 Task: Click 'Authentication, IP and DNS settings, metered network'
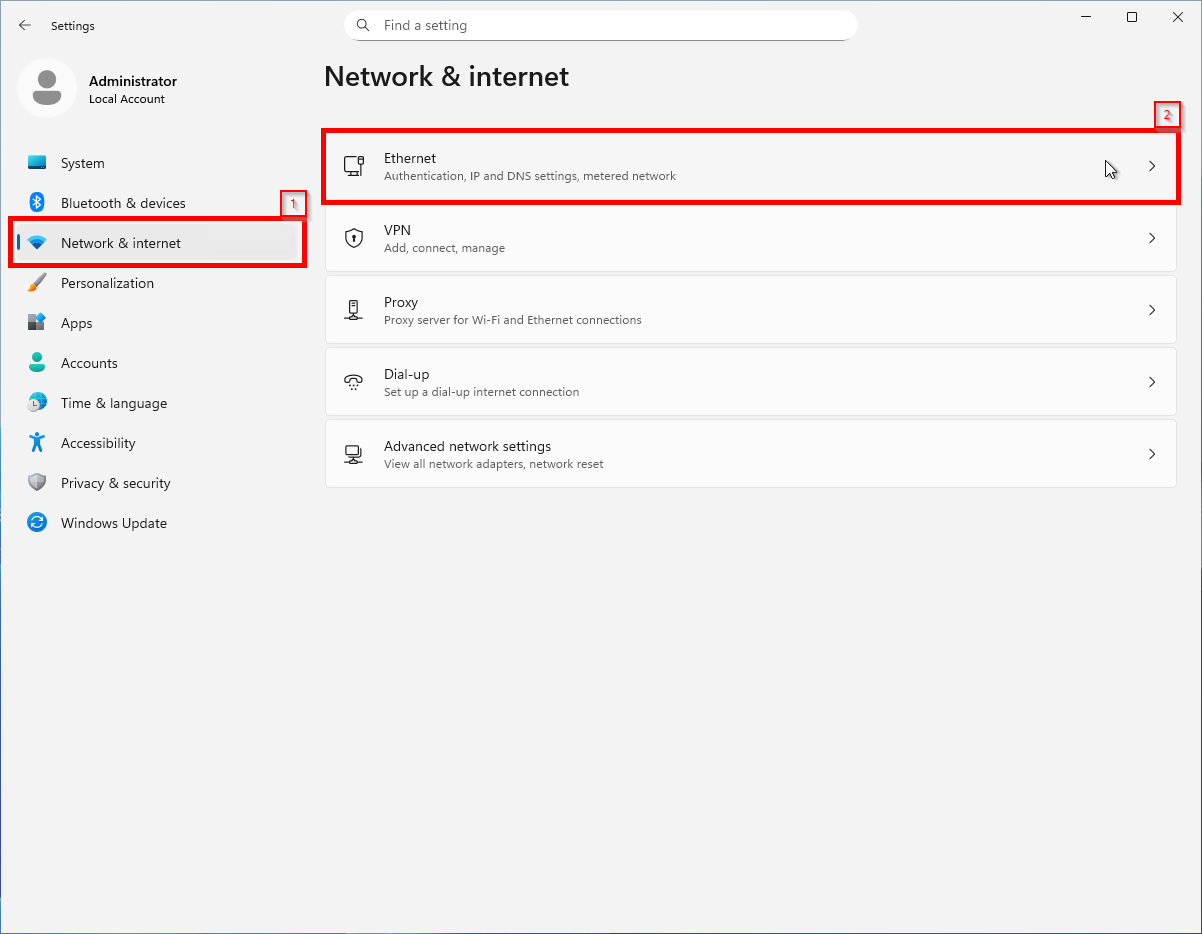[x=530, y=176]
